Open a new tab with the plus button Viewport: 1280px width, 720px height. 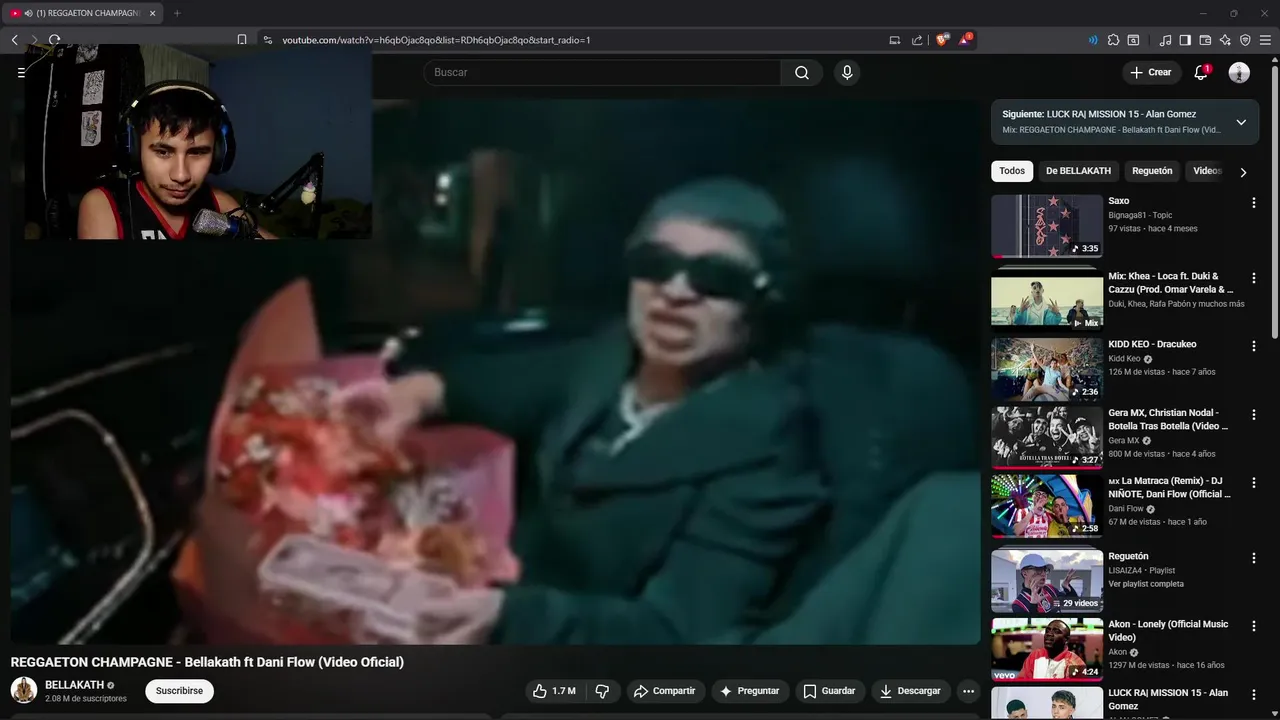point(177,13)
